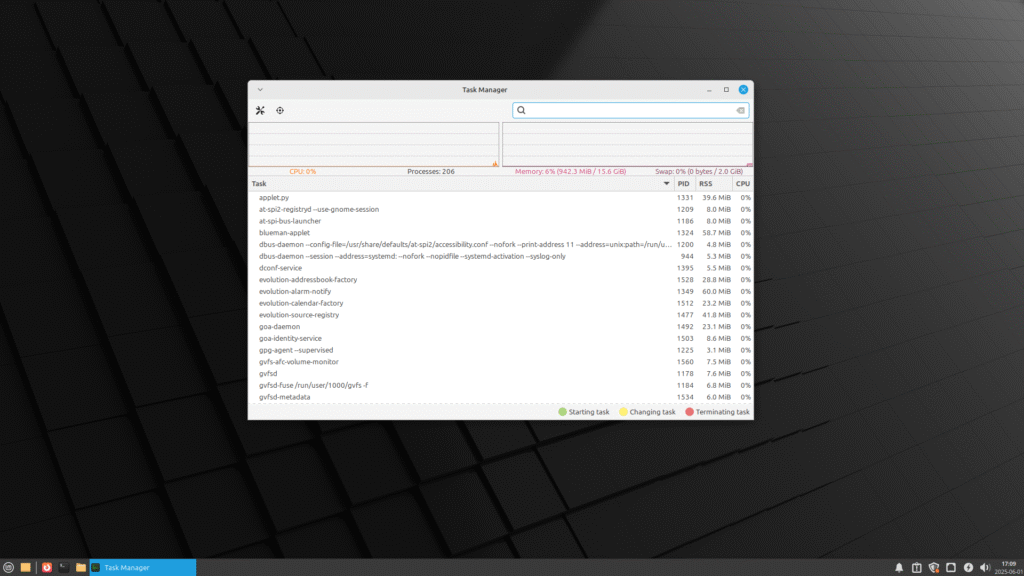Open the window menu chevron in title bar
This screenshot has height=576, width=1024.
[260, 89]
